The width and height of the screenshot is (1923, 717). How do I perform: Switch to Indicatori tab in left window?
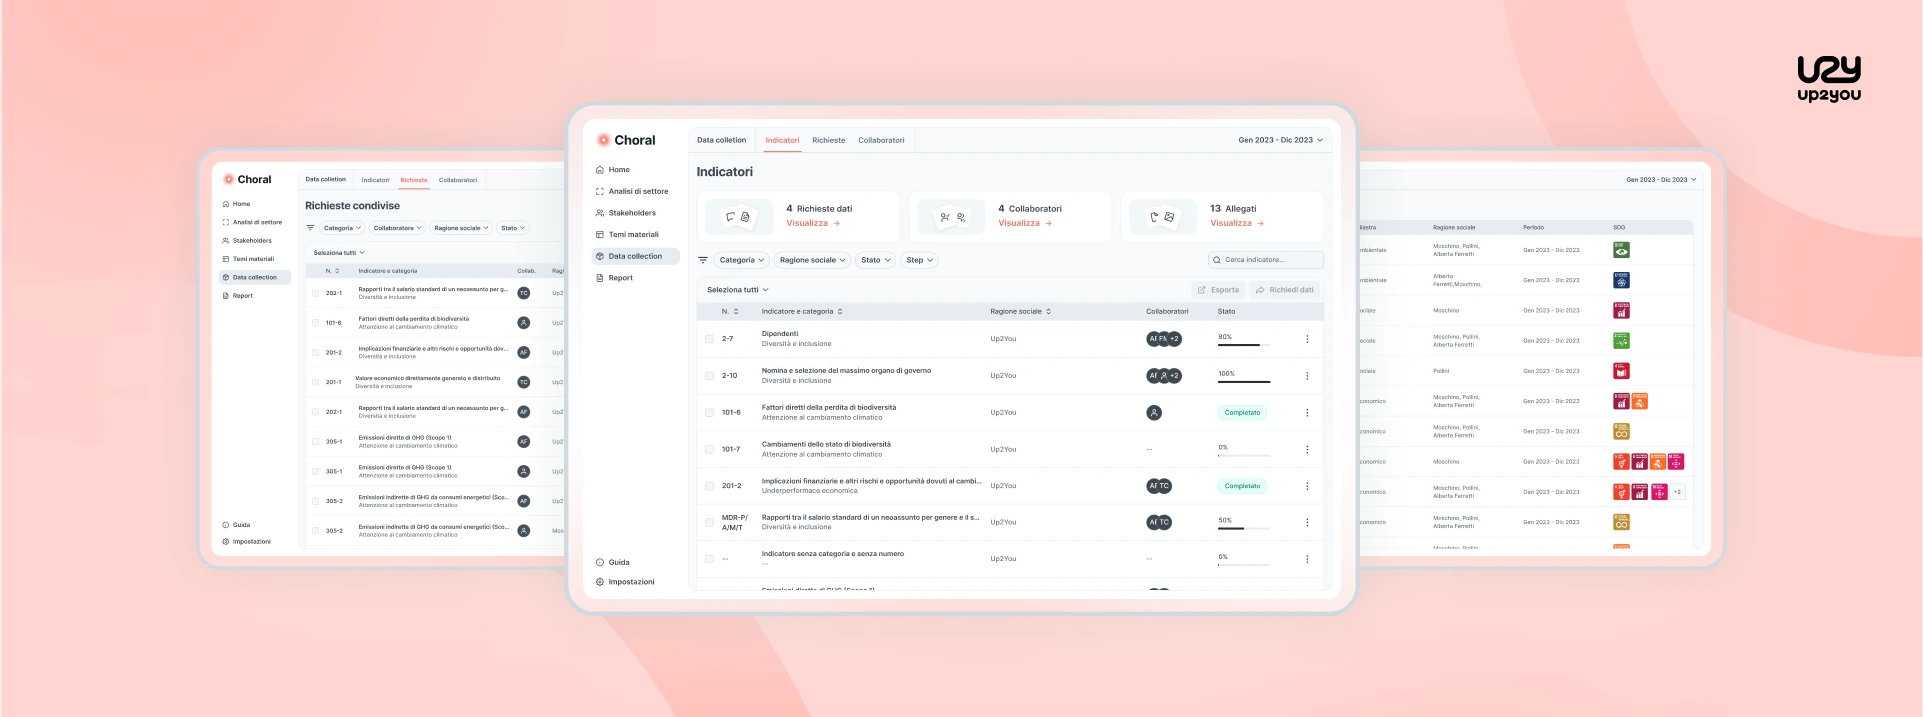coord(375,180)
